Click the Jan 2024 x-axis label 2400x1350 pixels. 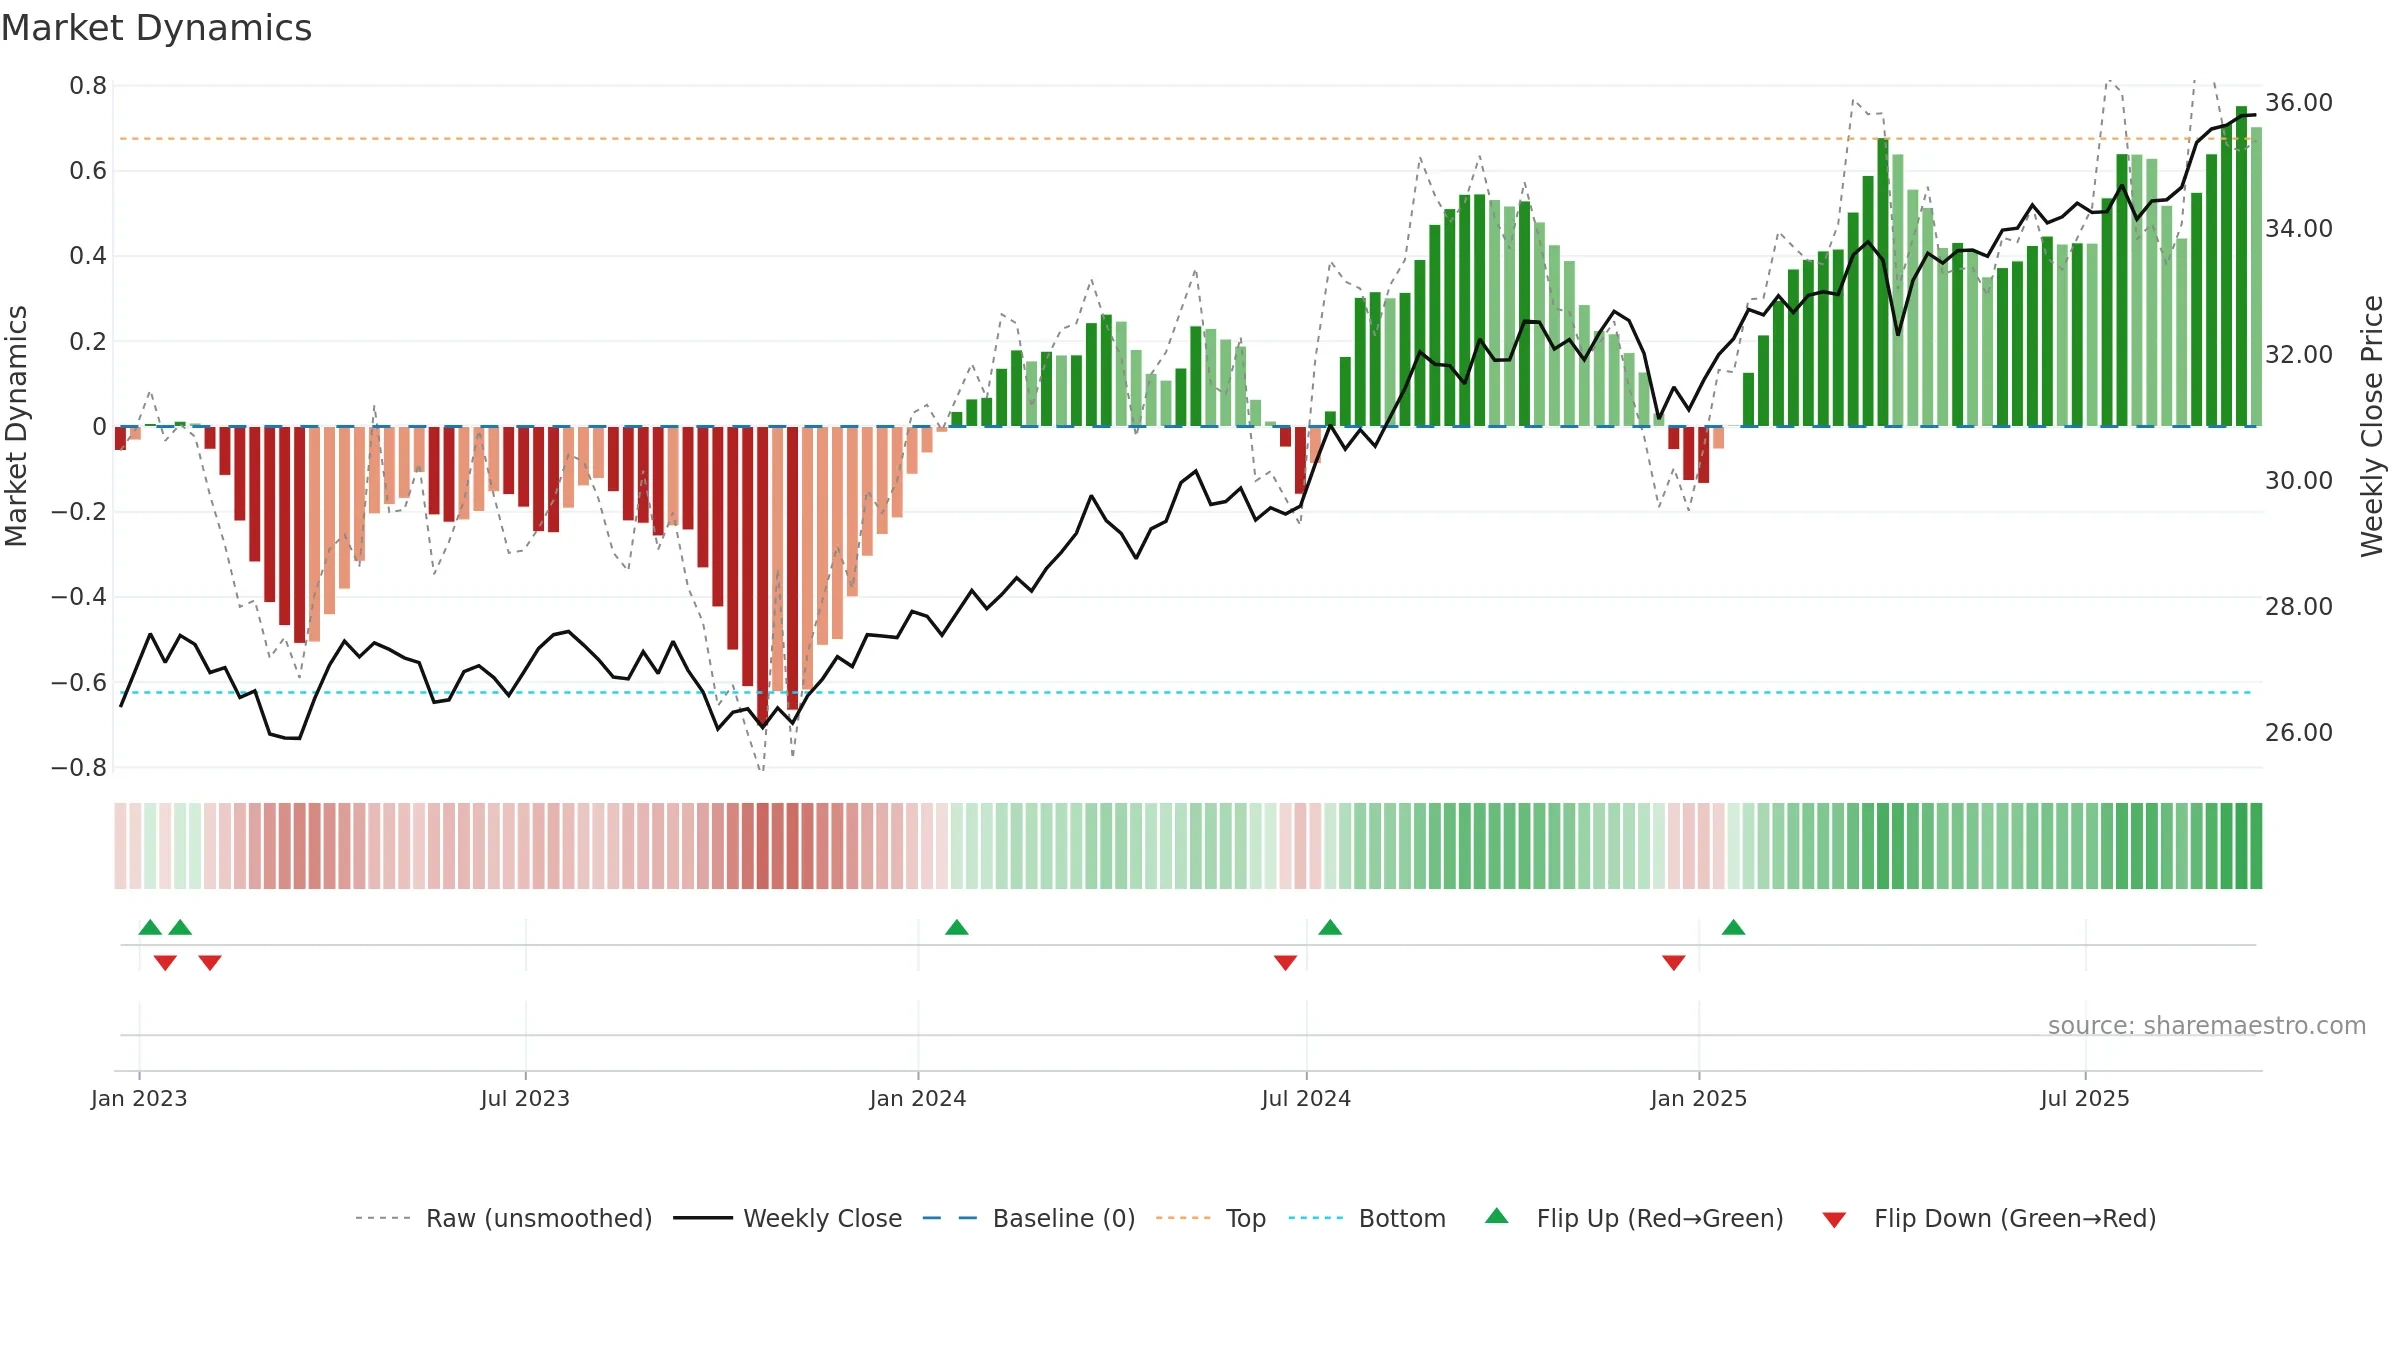pyautogui.click(x=918, y=1098)
